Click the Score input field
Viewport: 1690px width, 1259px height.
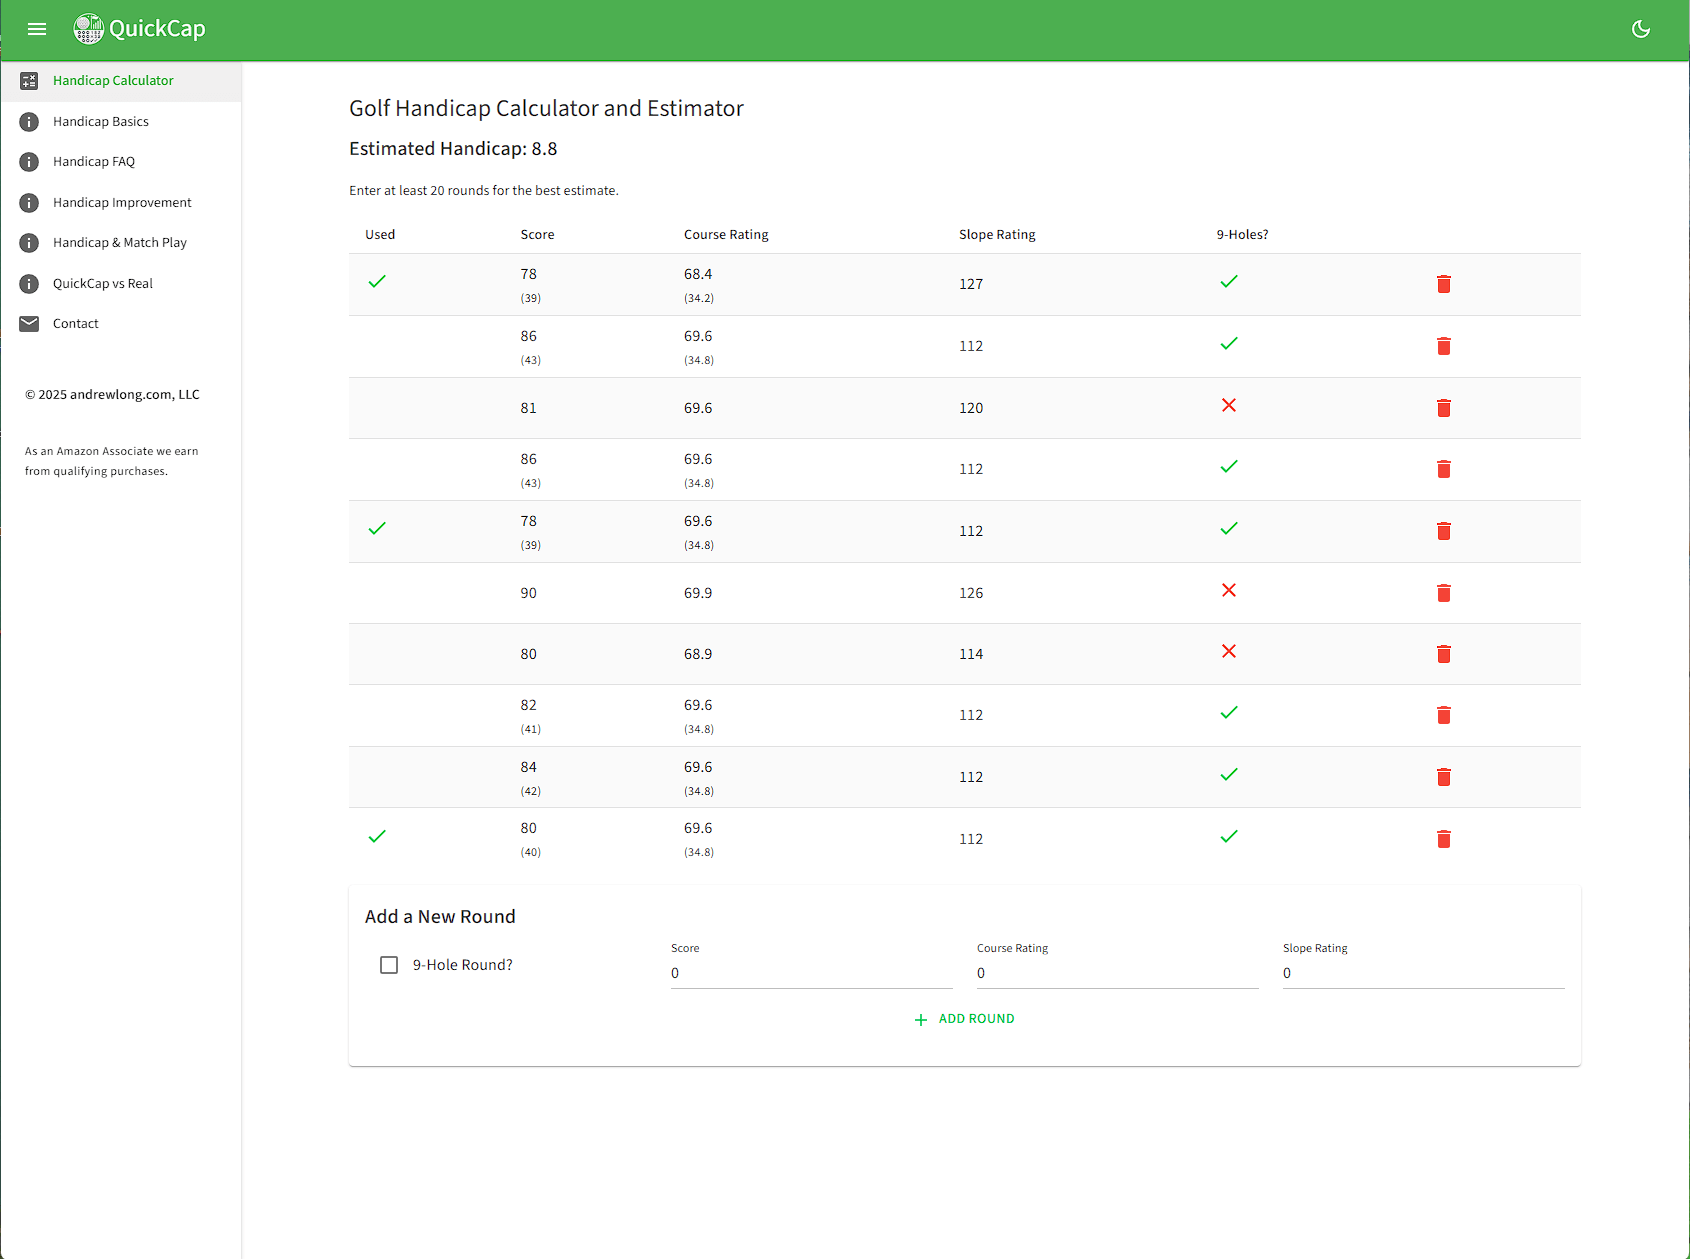[x=811, y=973]
